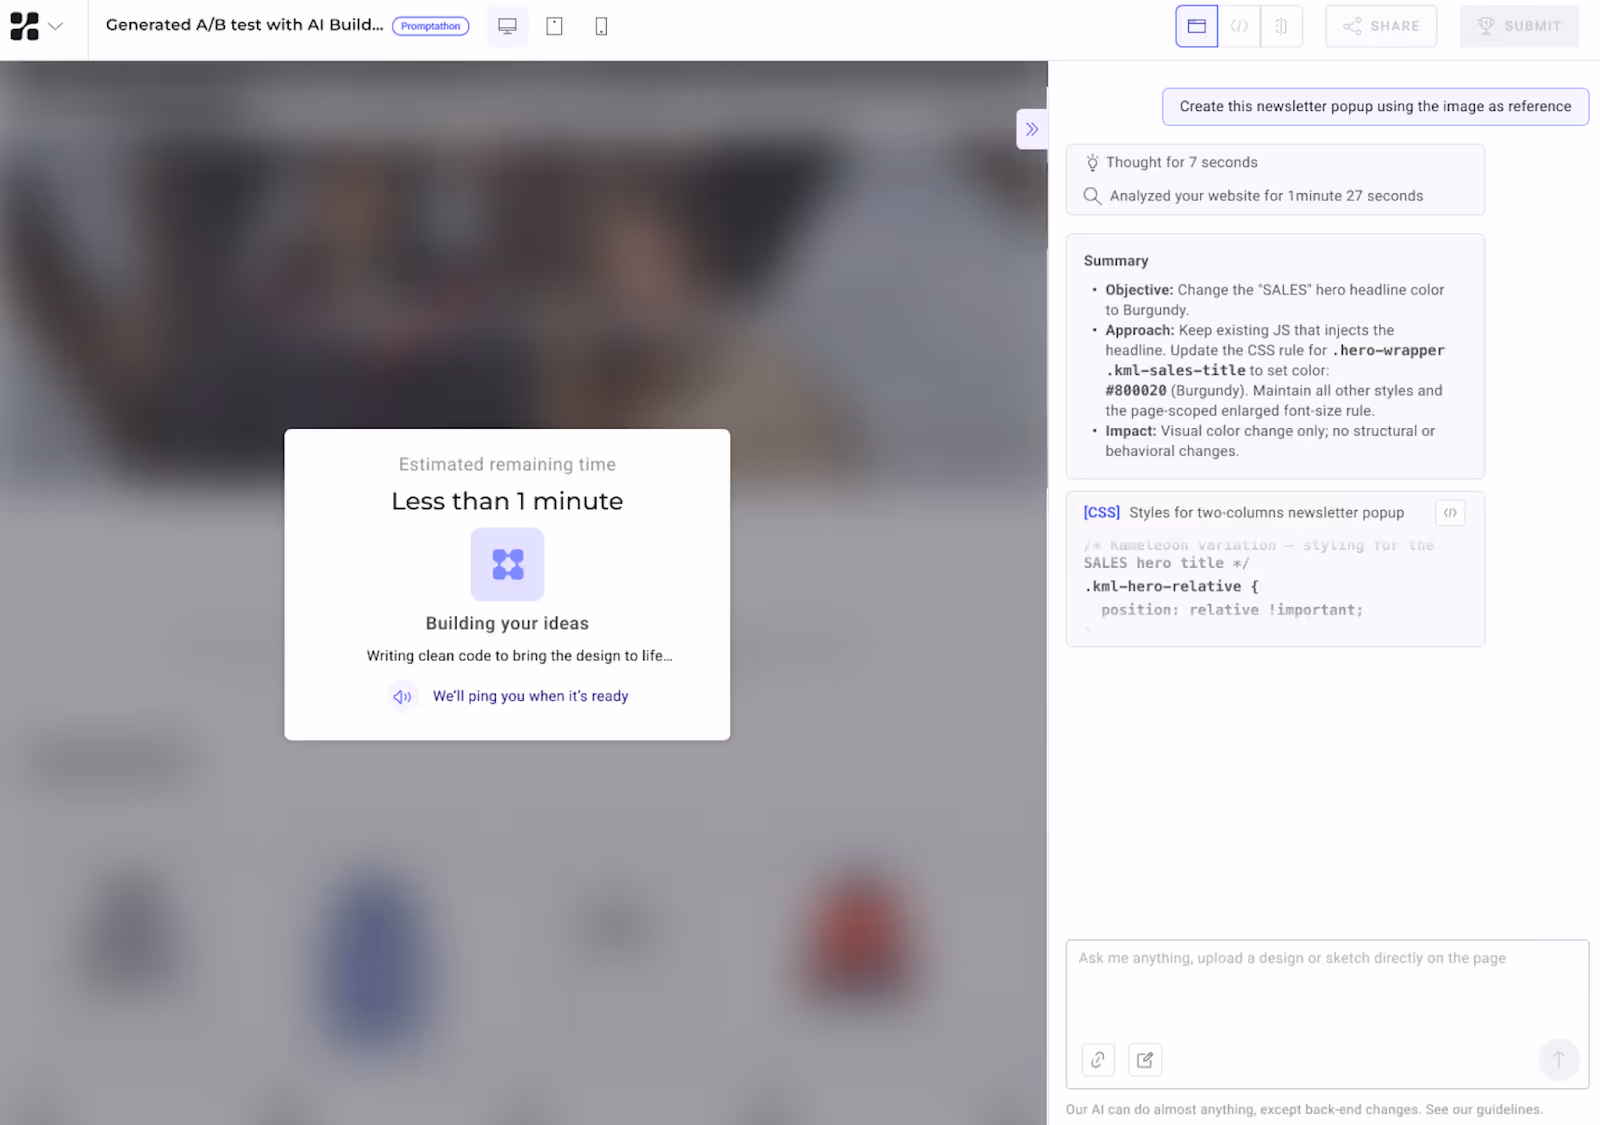The width and height of the screenshot is (1600, 1125).
Task: Select the tablet device preview icon
Action: pyautogui.click(x=554, y=26)
